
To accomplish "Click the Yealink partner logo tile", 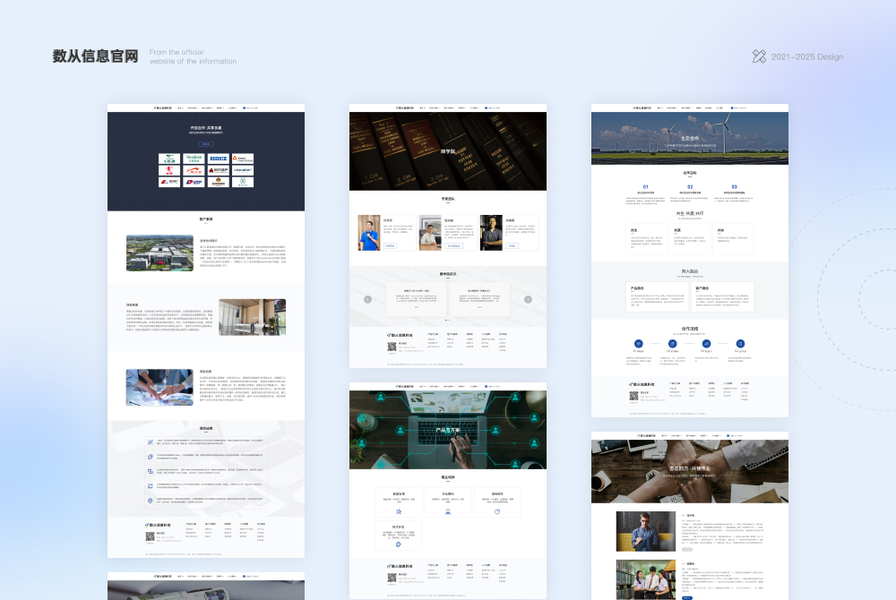I will [194, 158].
